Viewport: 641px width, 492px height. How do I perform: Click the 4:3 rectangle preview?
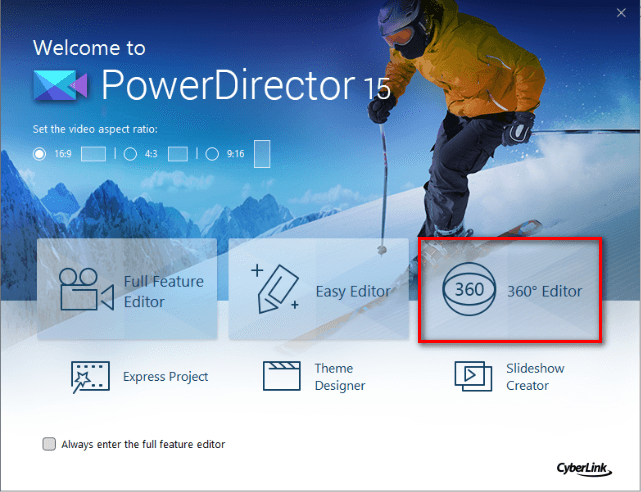178,154
